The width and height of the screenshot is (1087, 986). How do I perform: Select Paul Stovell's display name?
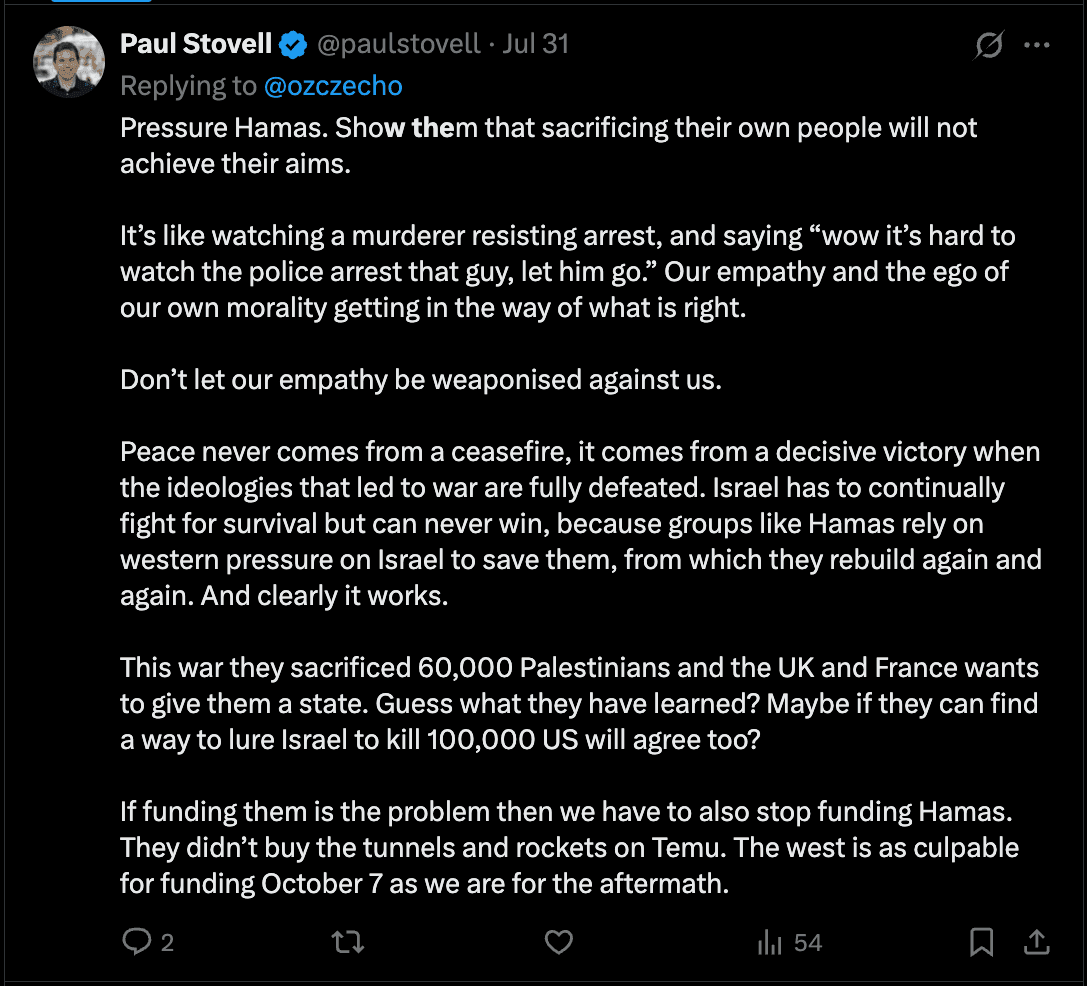pos(196,43)
